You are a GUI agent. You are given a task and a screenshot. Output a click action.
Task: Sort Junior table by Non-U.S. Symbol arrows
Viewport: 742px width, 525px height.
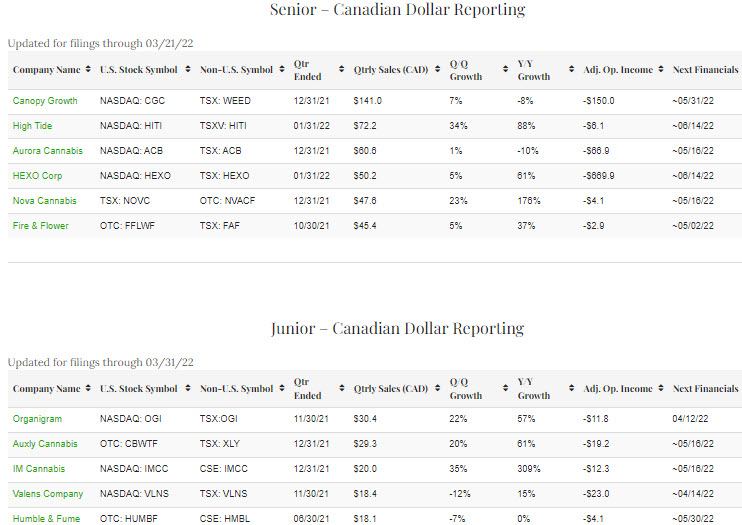pyautogui.click(x=280, y=389)
